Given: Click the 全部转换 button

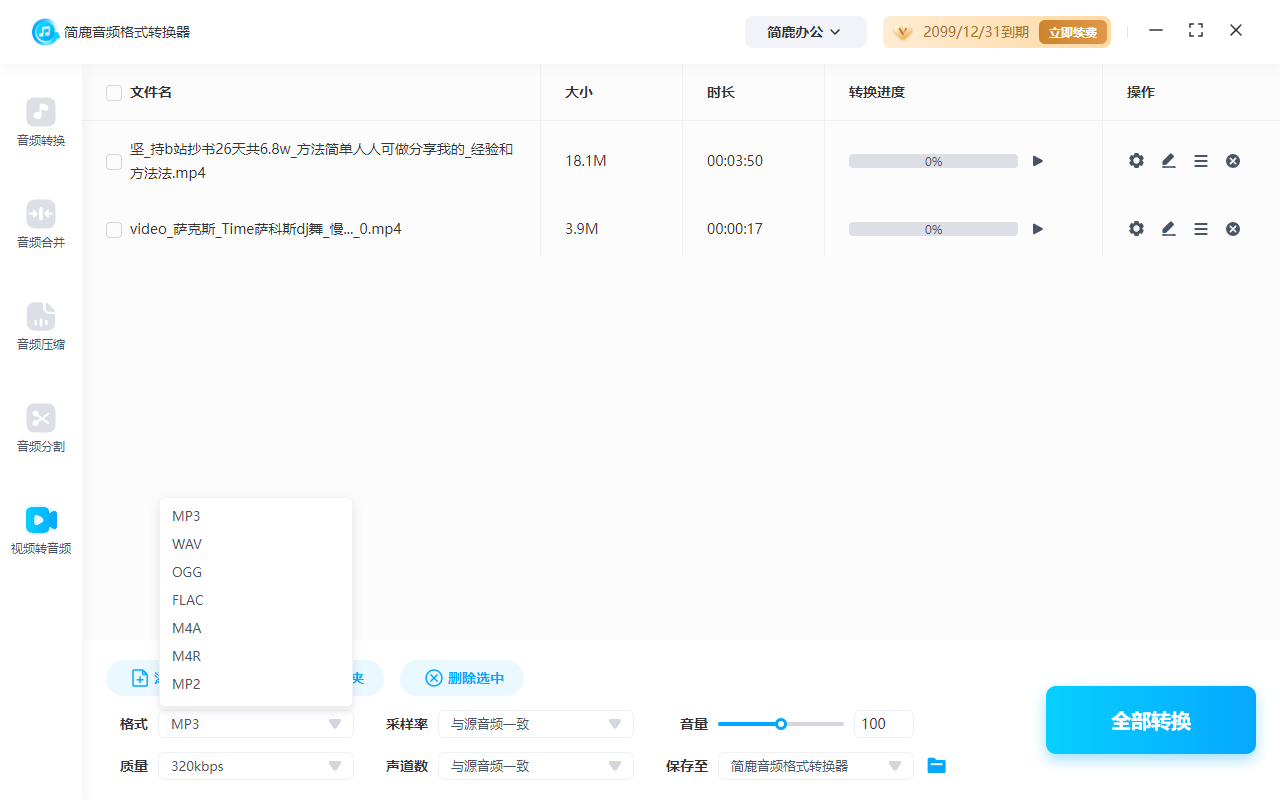Looking at the screenshot, I should point(1150,719).
